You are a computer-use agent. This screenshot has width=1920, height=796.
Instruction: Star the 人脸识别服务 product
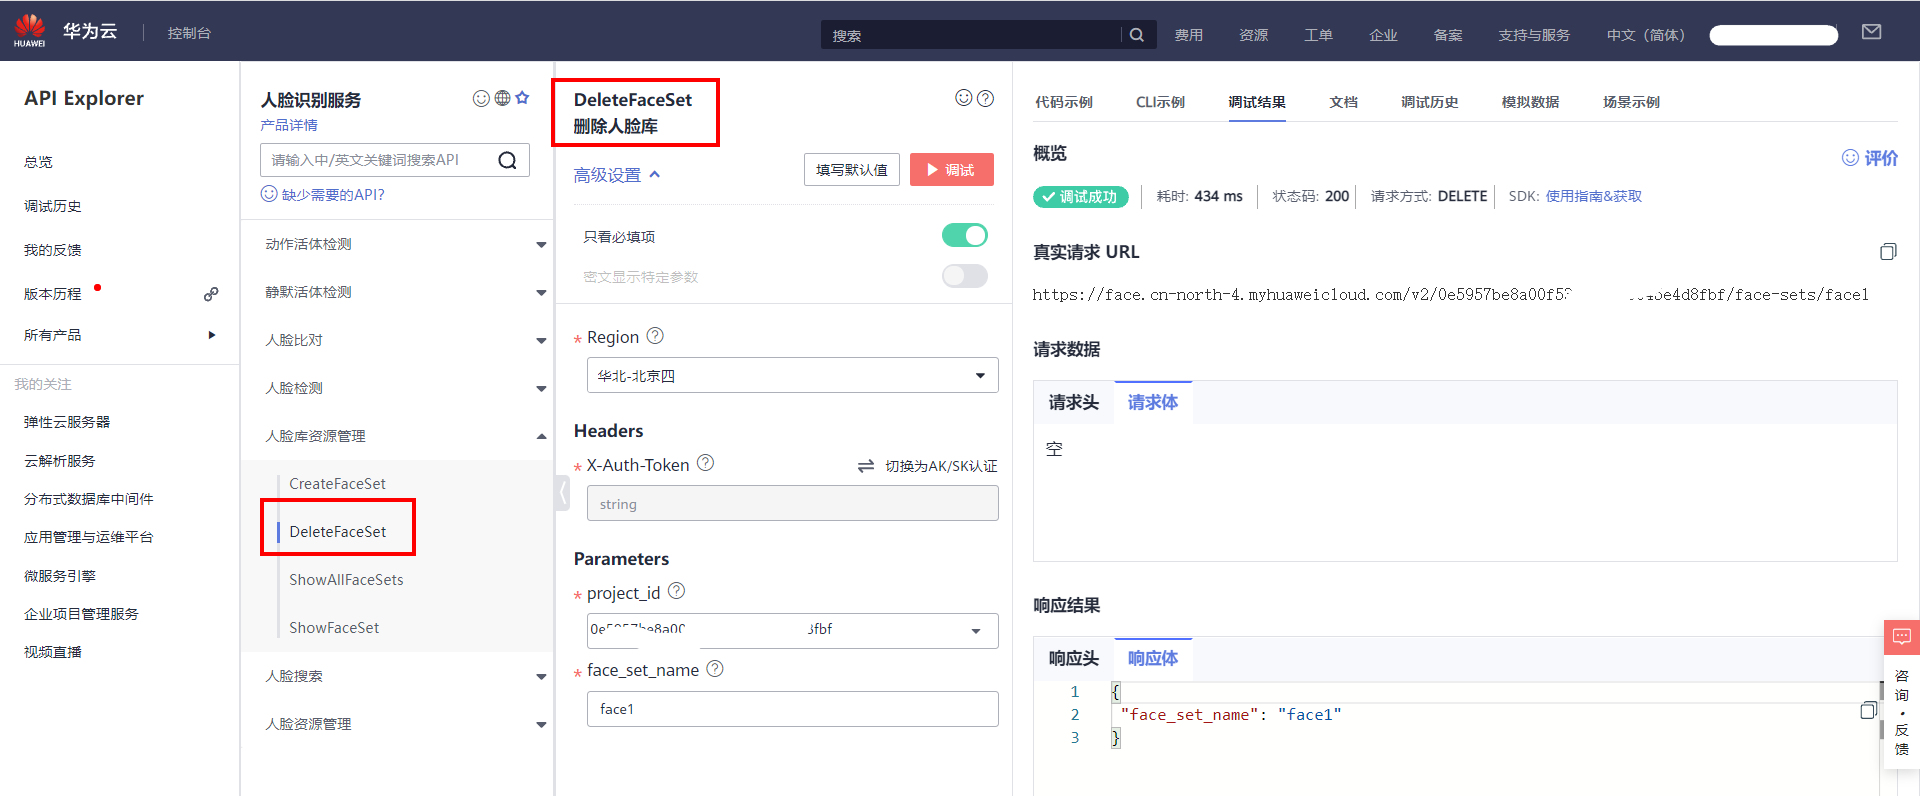tap(522, 98)
